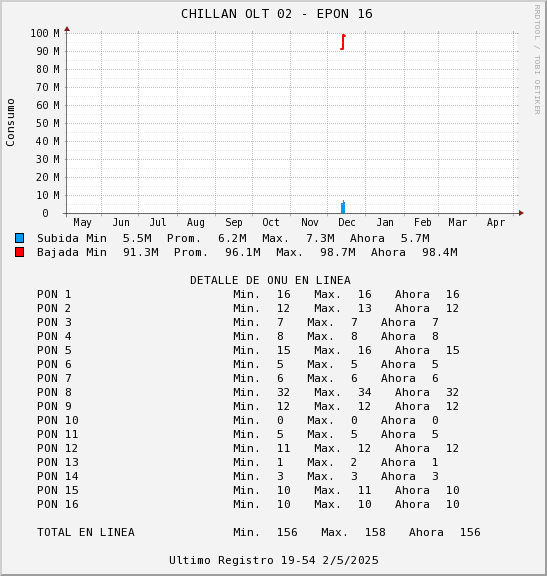547x576 pixels.
Task: Click the red Bajada legend swatch
Action: [19, 252]
